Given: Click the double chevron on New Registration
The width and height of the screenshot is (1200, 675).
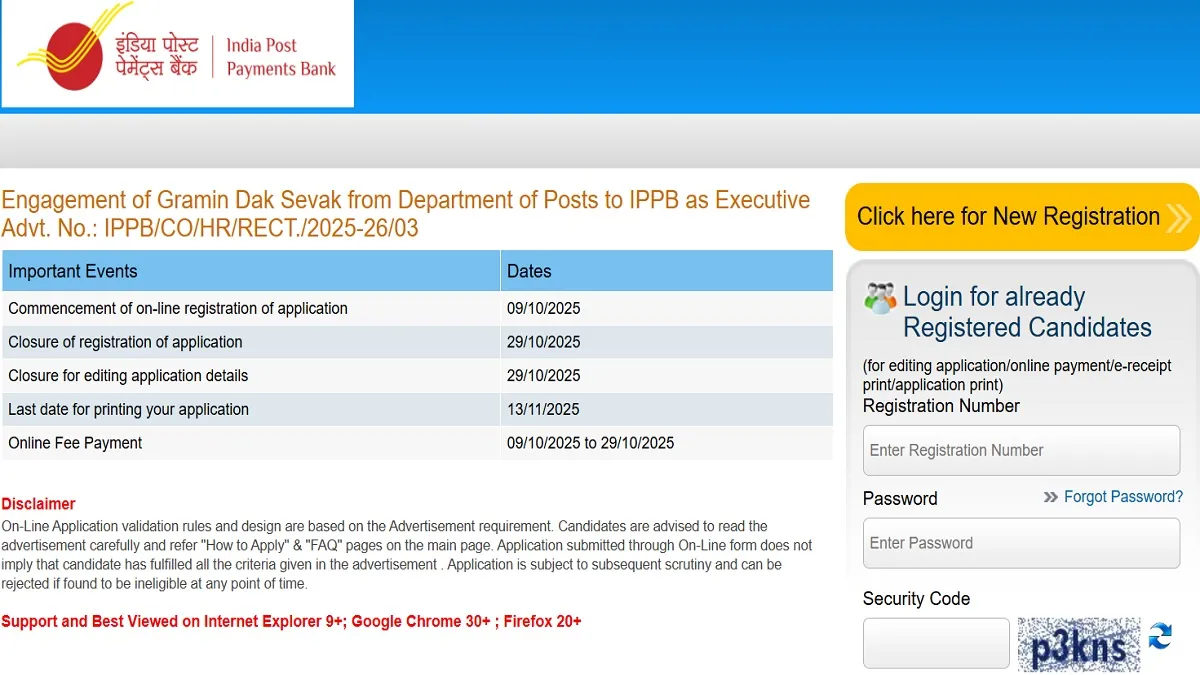Looking at the screenshot, I should point(1179,217).
